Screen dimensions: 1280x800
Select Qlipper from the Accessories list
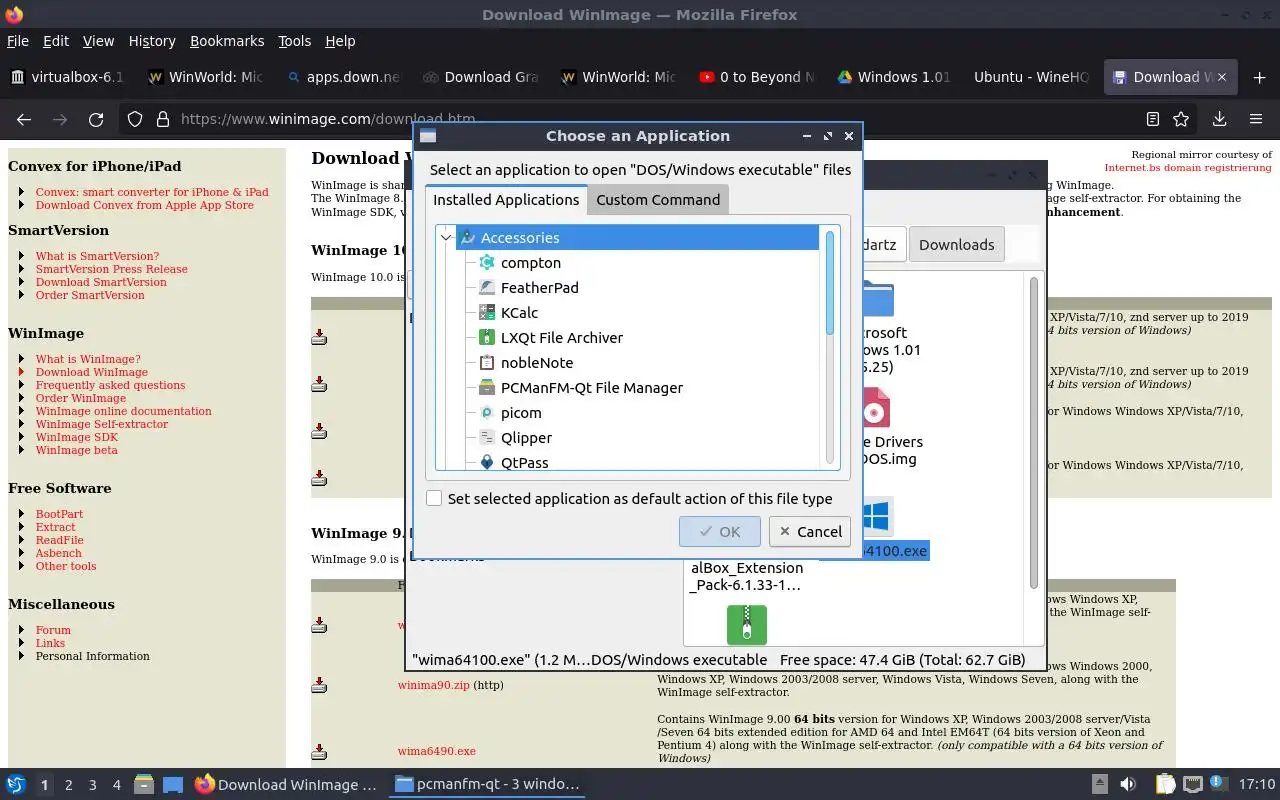click(x=526, y=438)
